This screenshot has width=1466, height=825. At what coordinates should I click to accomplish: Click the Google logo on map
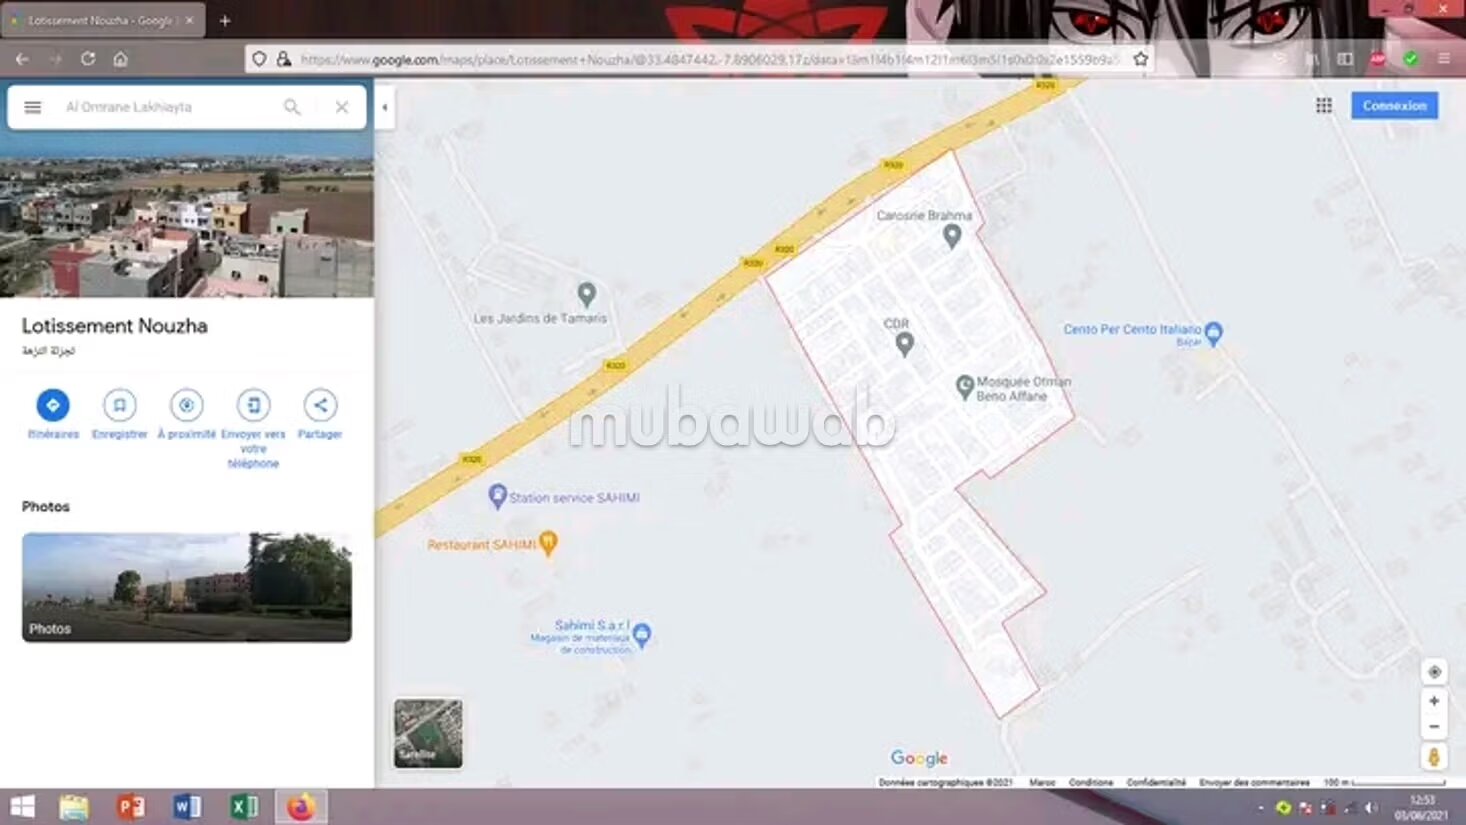coord(919,758)
